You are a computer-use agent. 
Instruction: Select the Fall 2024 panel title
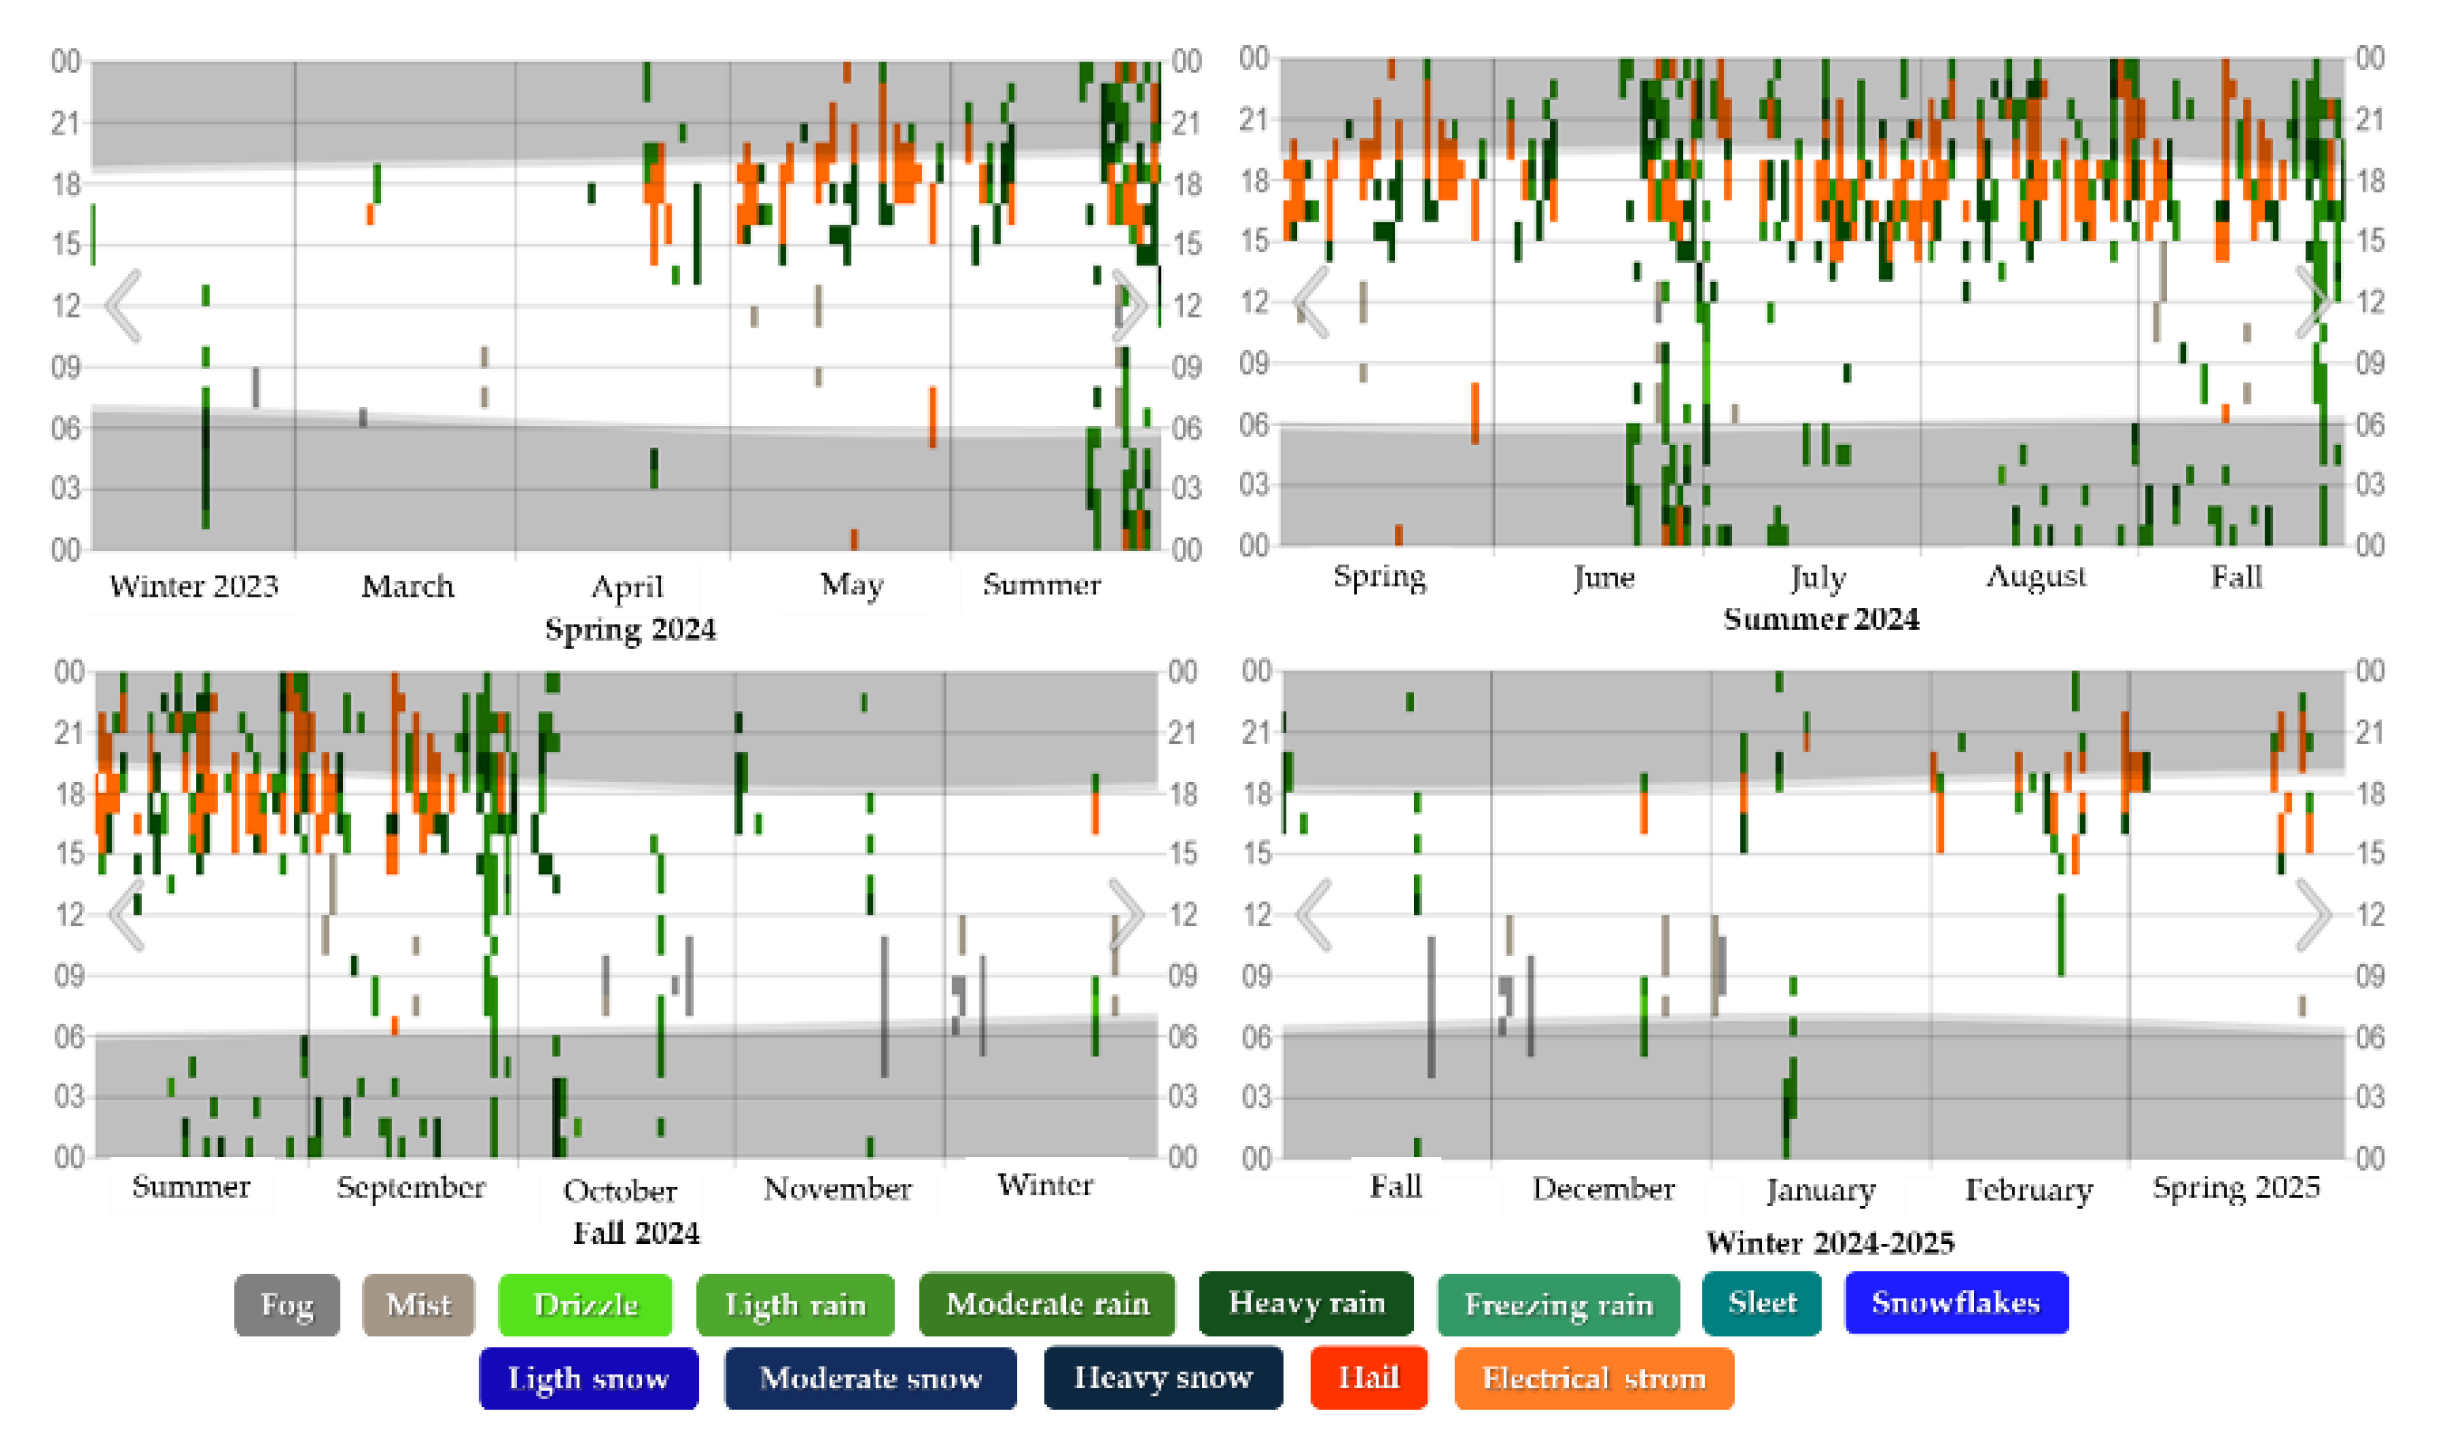[636, 1233]
